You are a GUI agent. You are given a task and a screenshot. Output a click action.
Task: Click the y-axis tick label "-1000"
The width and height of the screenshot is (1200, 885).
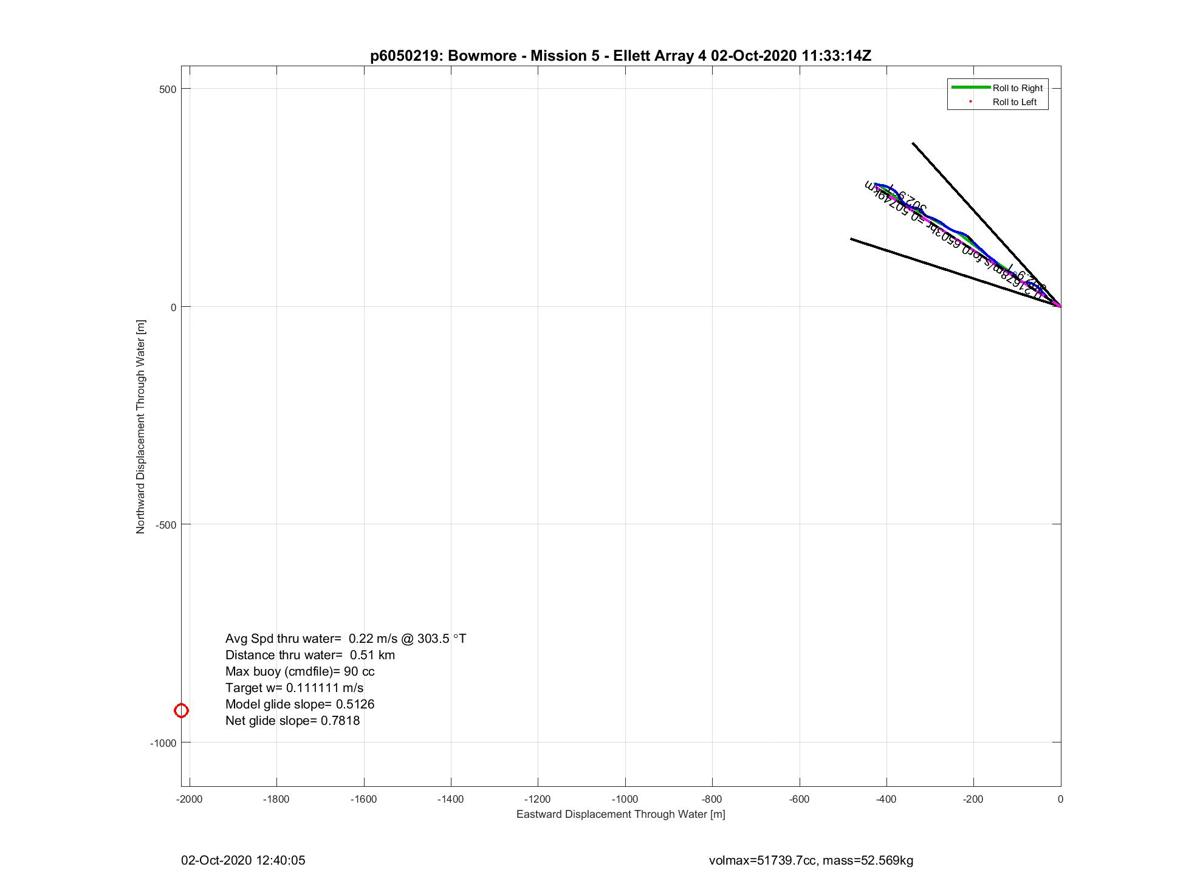(162, 743)
